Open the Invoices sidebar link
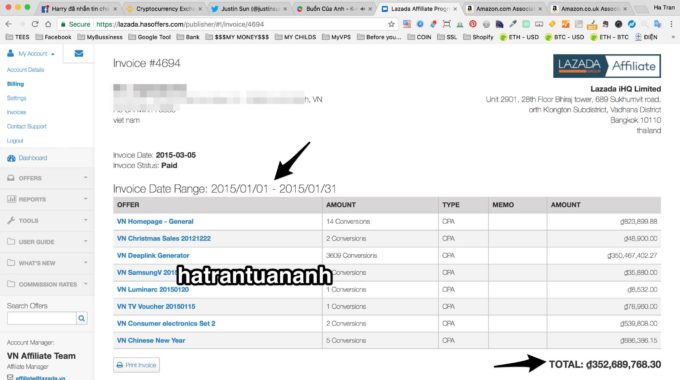 pos(16,112)
